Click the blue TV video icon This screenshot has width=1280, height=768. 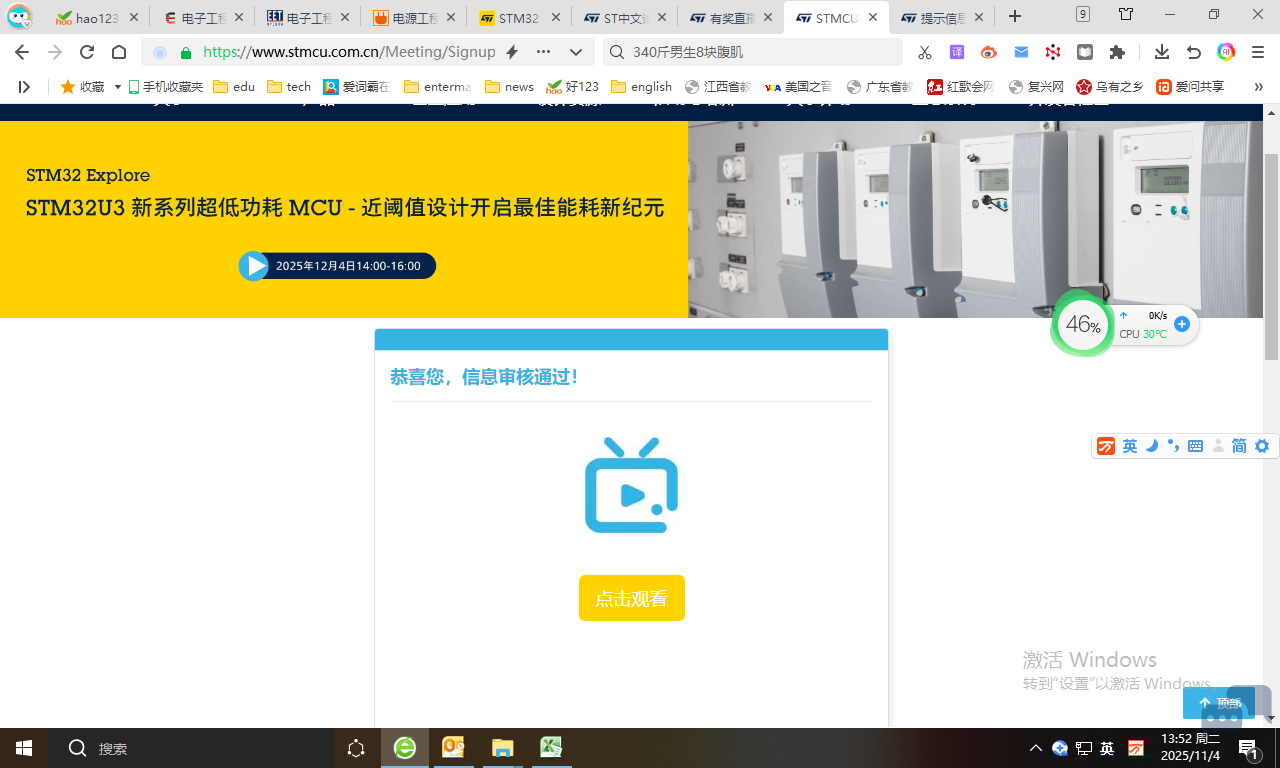tap(631, 485)
